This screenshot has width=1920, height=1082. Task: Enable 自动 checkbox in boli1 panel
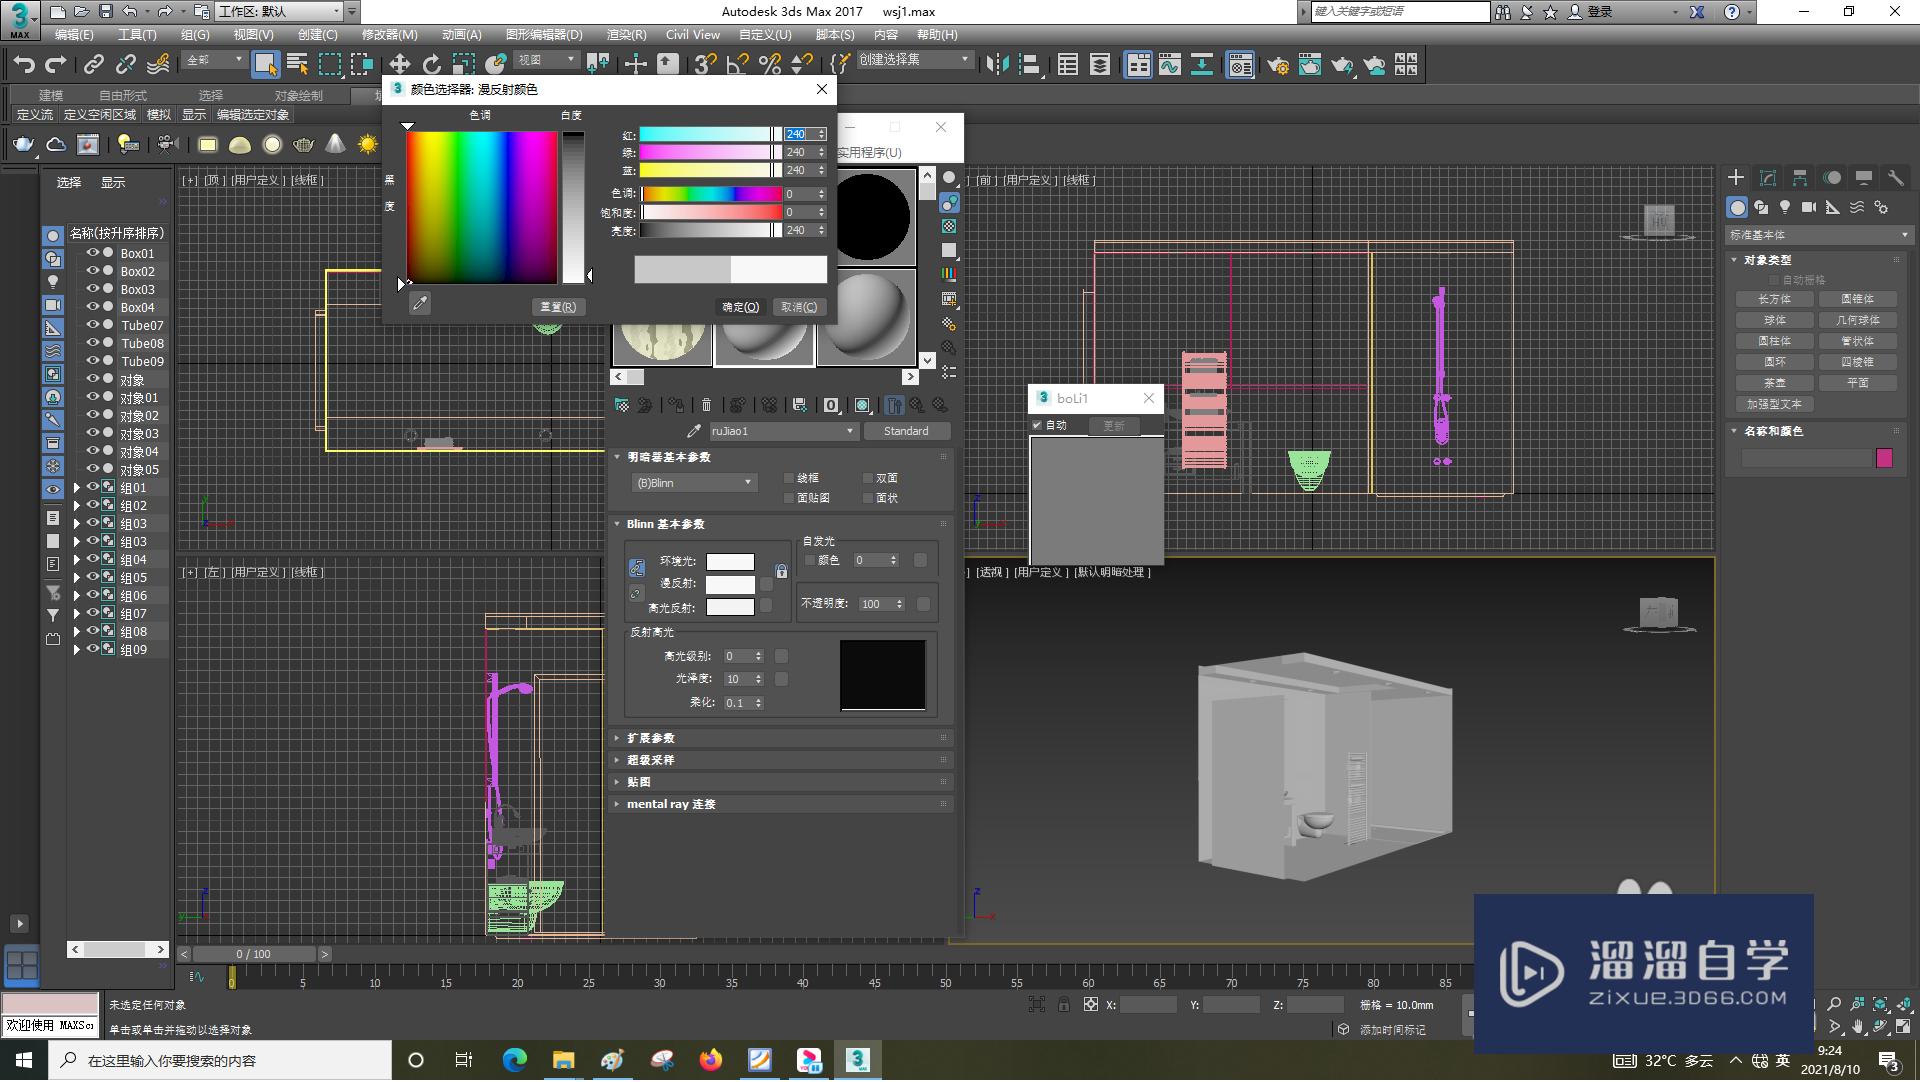(1038, 424)
